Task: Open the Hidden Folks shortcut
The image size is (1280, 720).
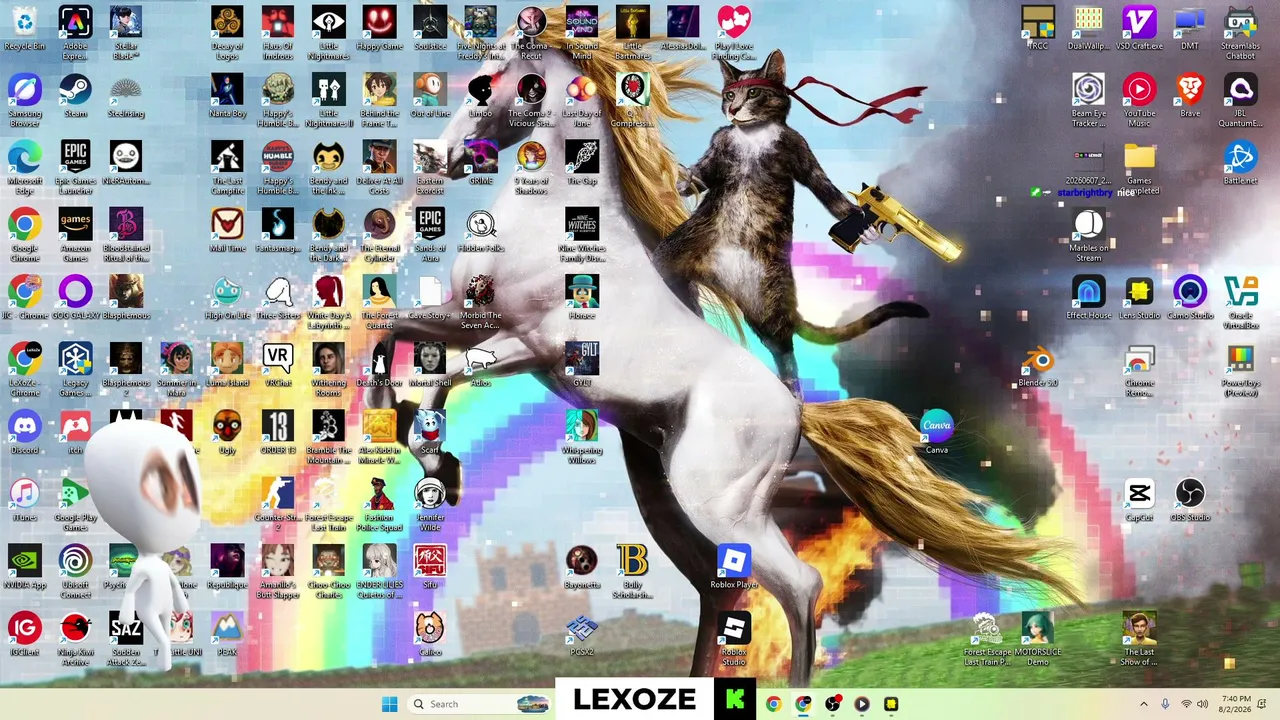Action: click(x=480, y=230)
